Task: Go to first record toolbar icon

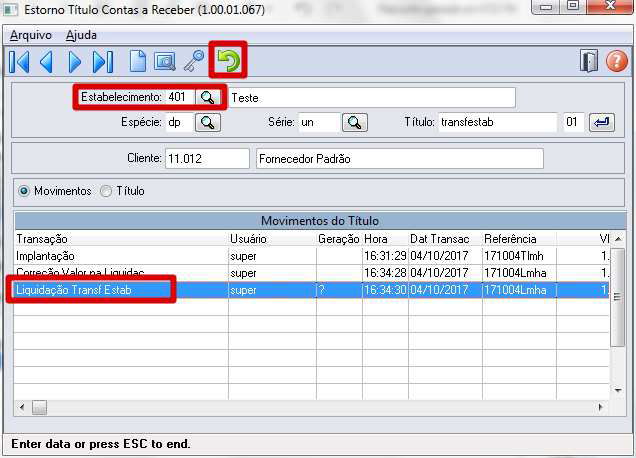Action: point(19,62)
